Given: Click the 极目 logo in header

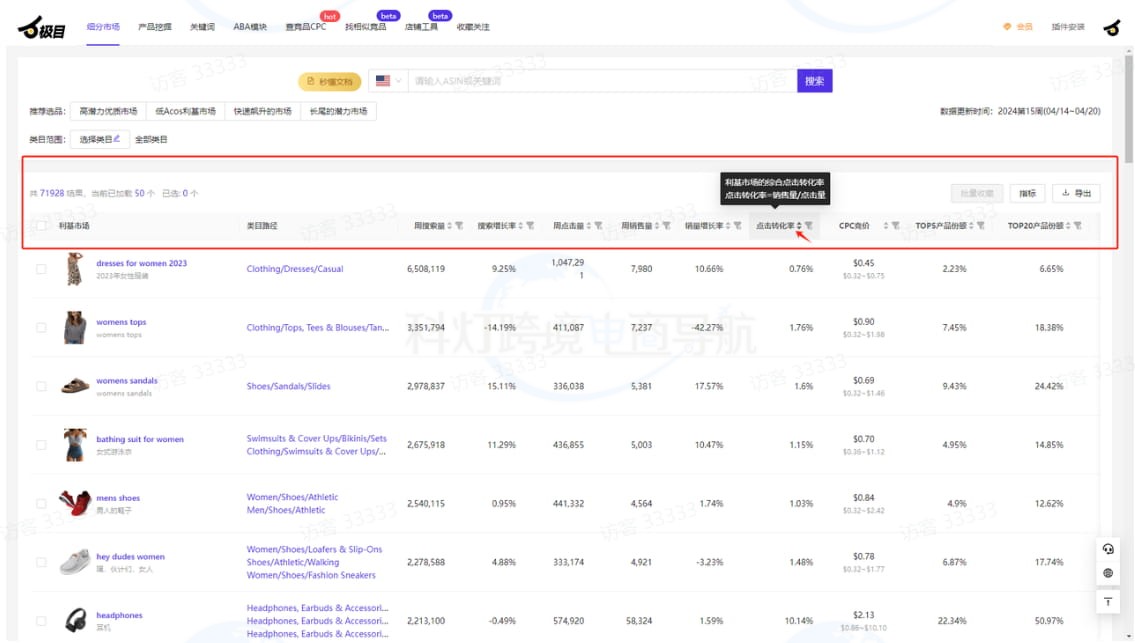Looking at the screenshot, I should [x=41, y=28].
